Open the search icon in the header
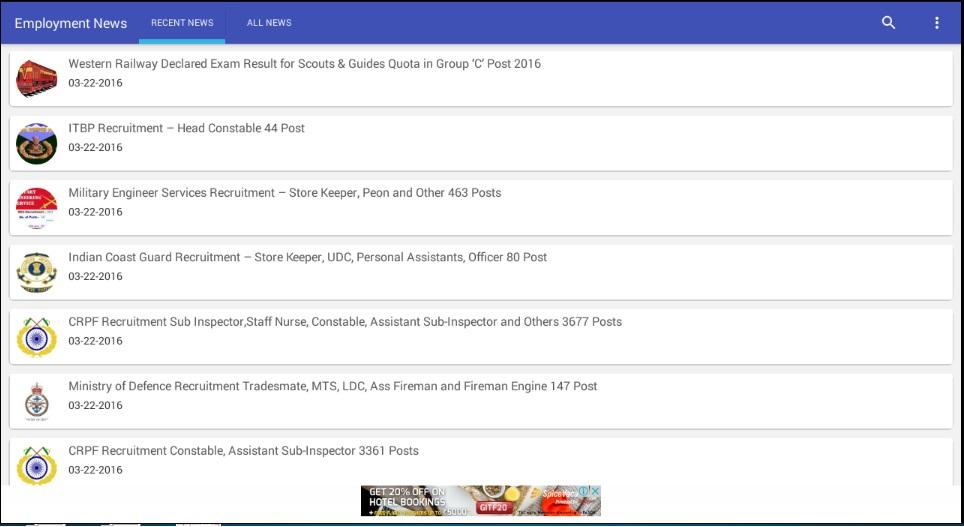The image size is (964, 527). [888, 23]
